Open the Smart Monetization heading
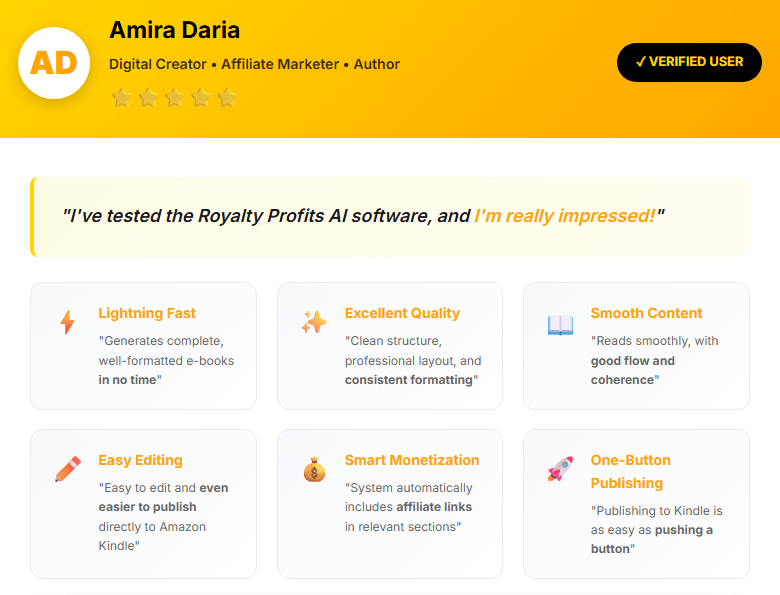 click(x=412, y=460)
